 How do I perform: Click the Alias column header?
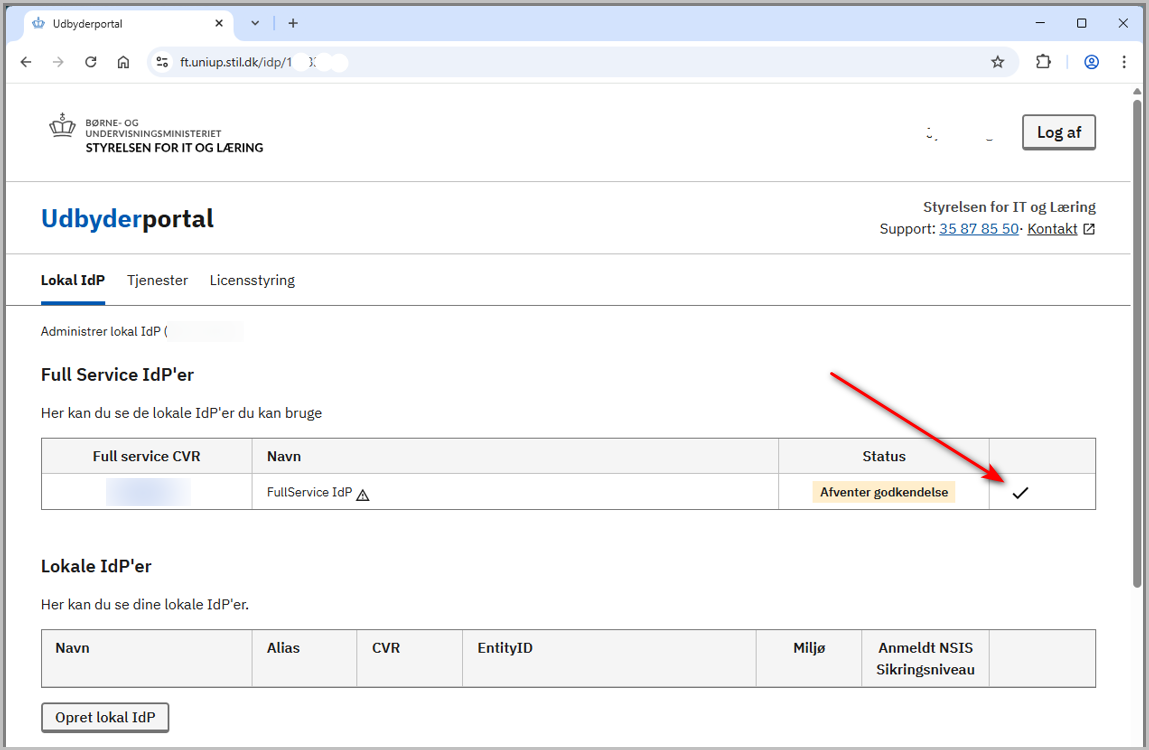click(x=304, y=658)
